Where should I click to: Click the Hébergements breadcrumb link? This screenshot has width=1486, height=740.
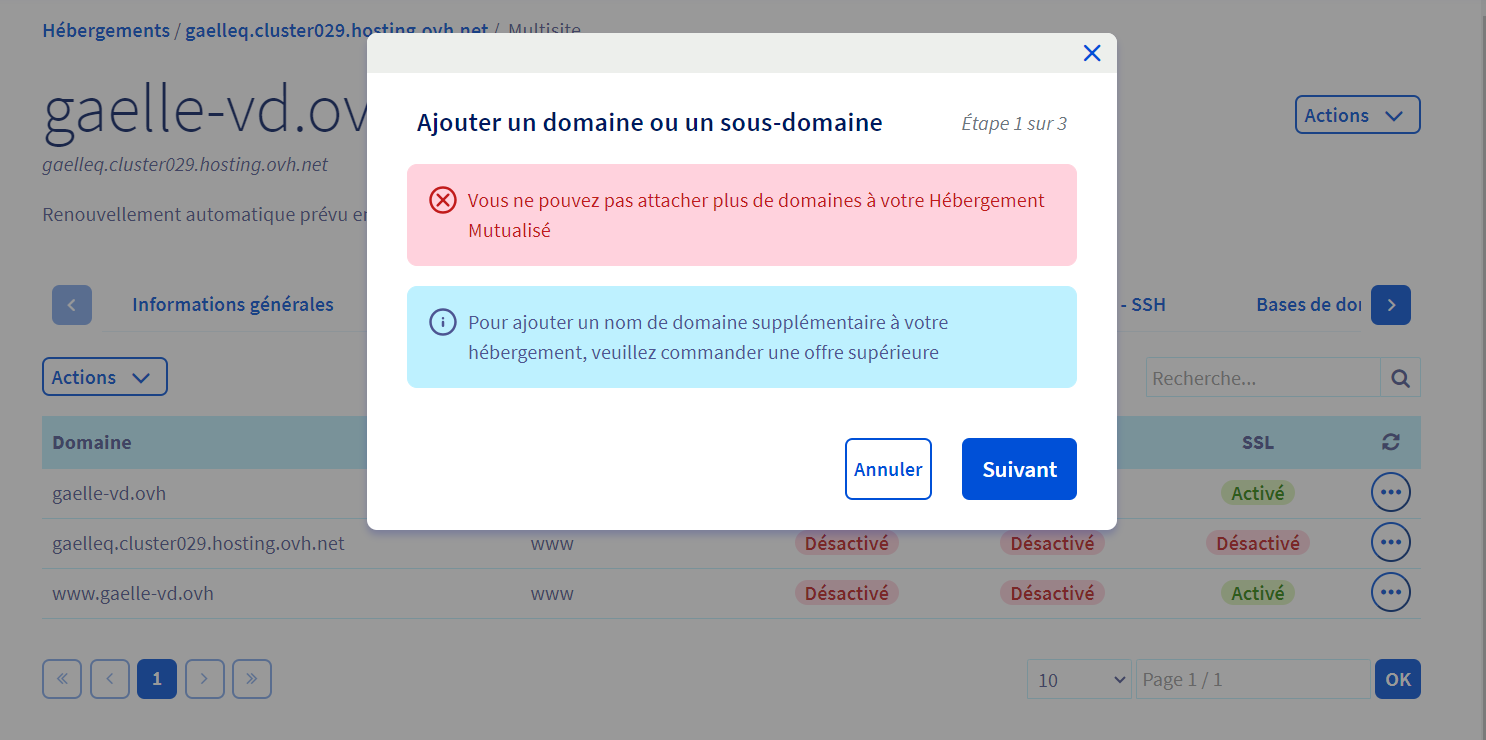tap(106, 30)
